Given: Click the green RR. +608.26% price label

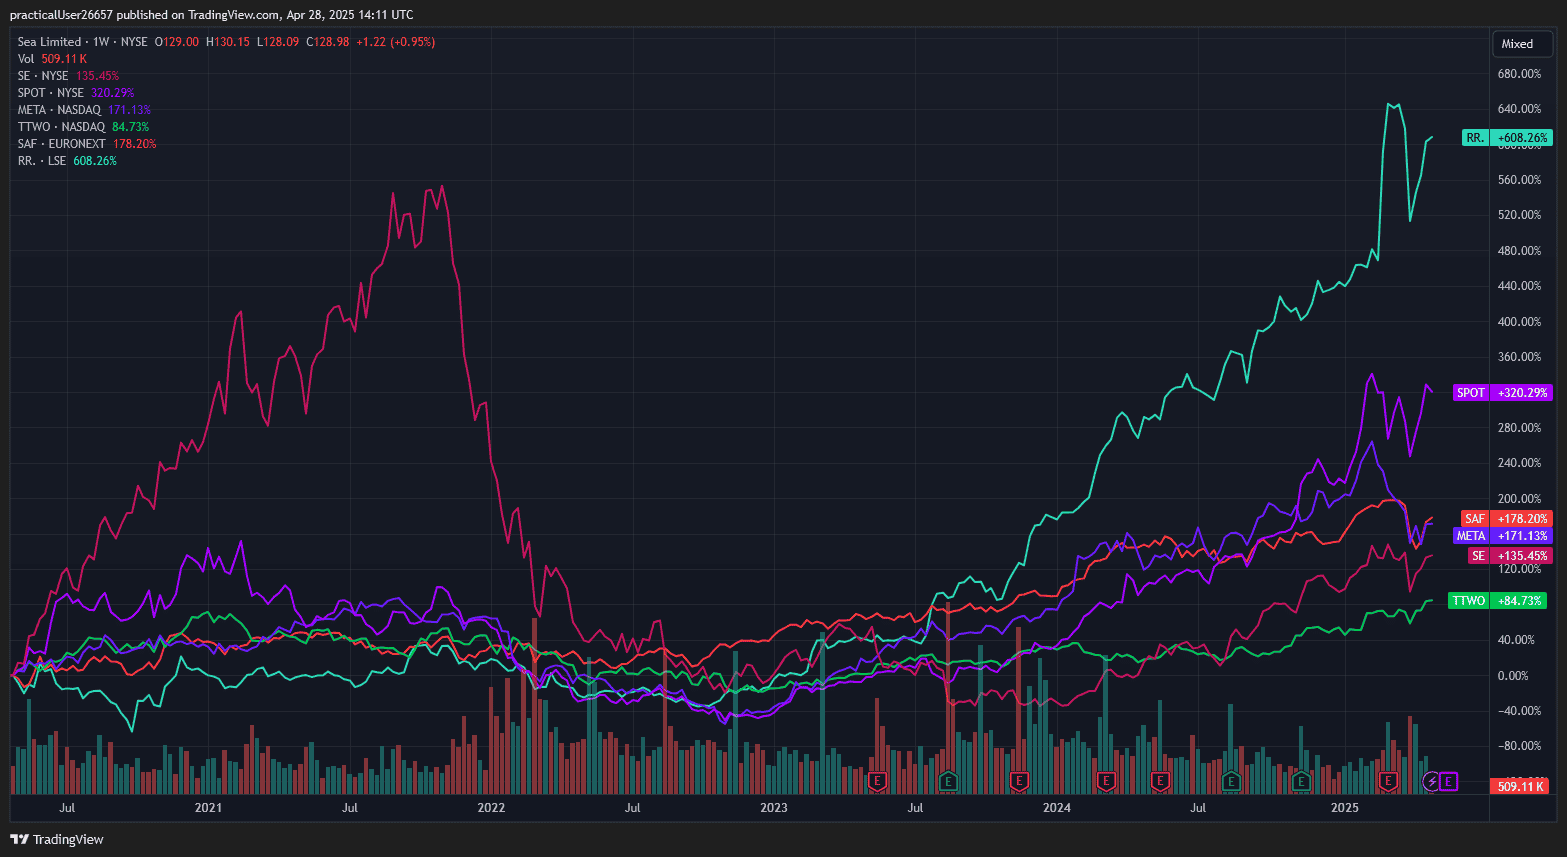Looking at the screenshot, I should click(1505, 137).
